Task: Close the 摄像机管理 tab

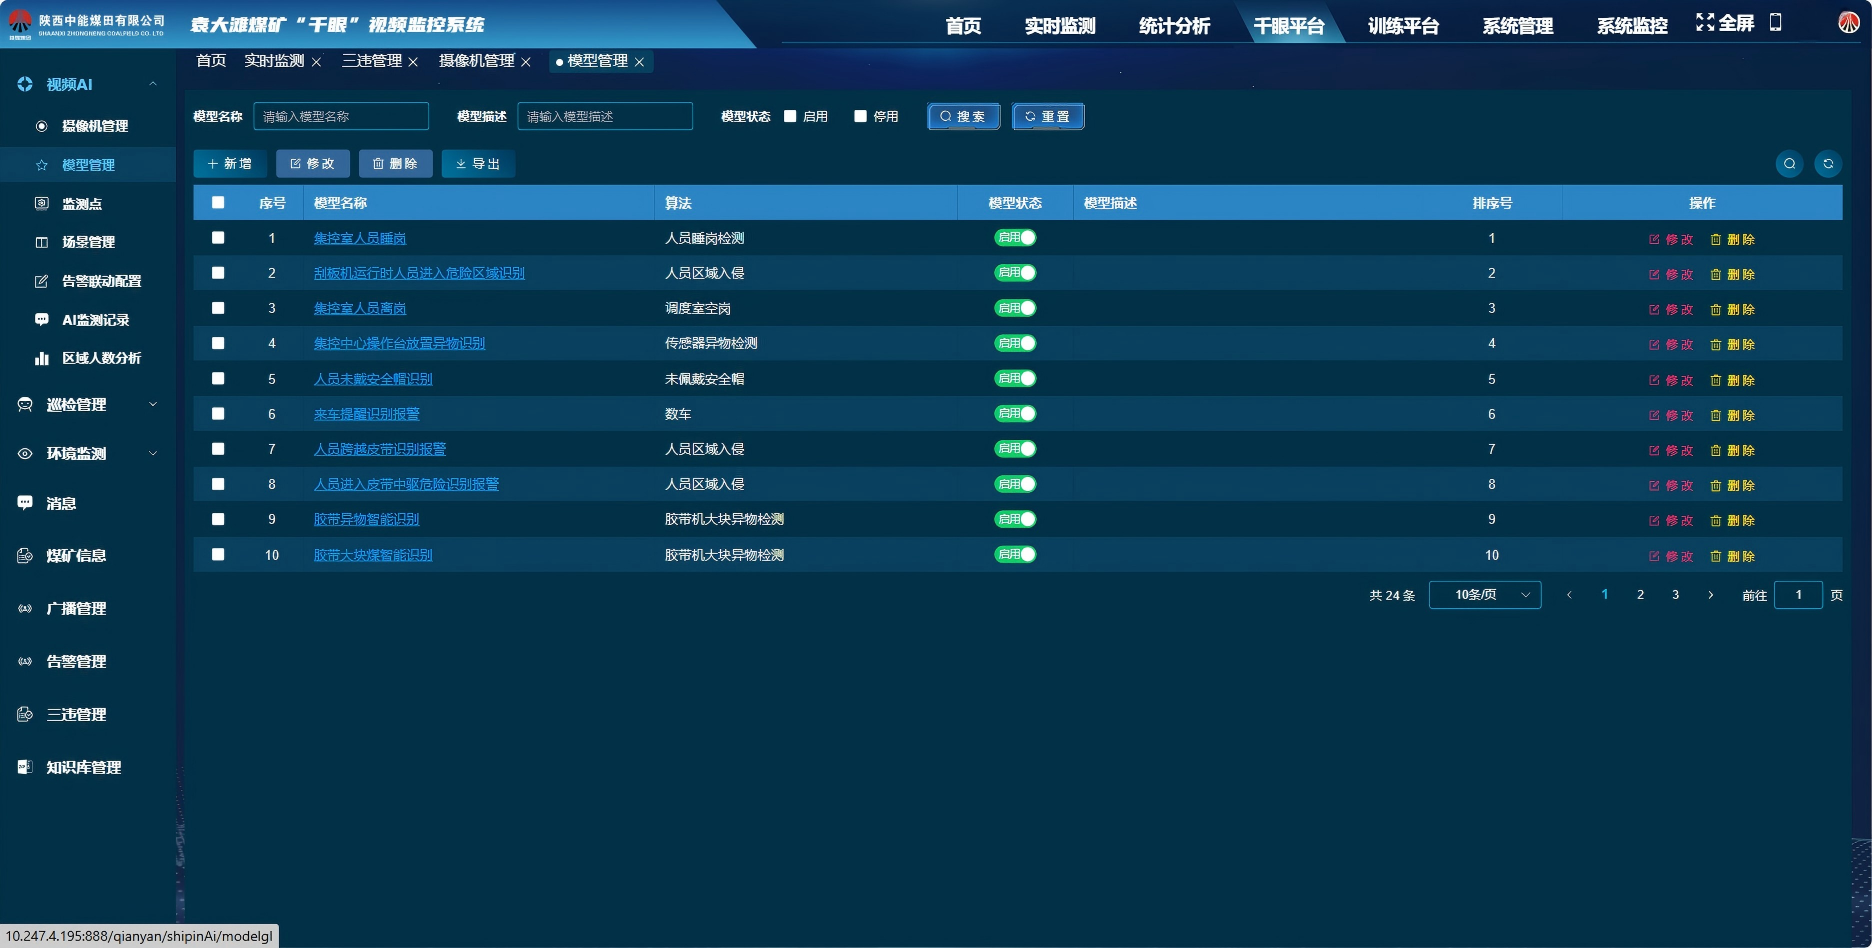Action: pos(526,62)
